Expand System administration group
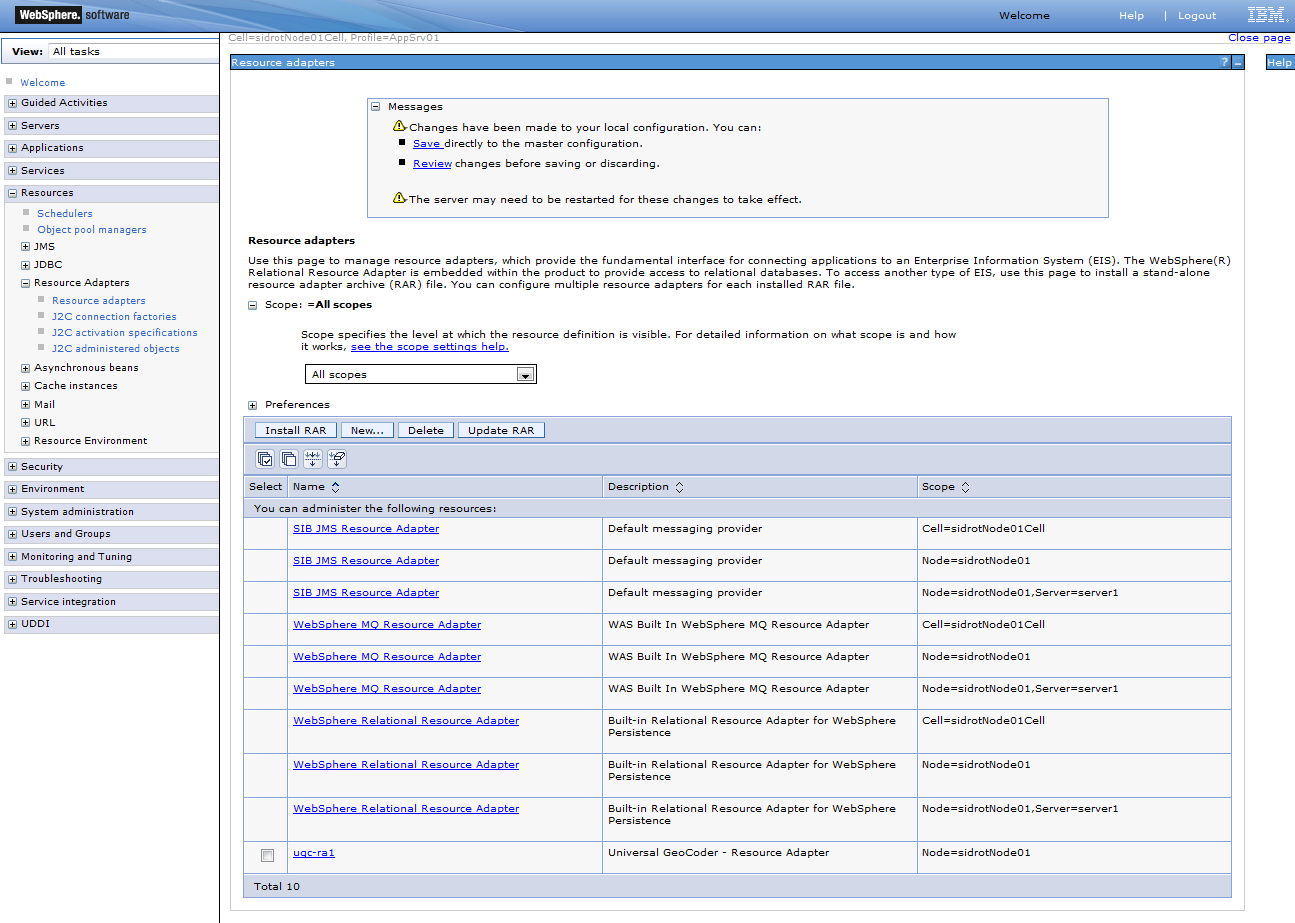The width and height of the screenshot is (1295, 923). 12,512
